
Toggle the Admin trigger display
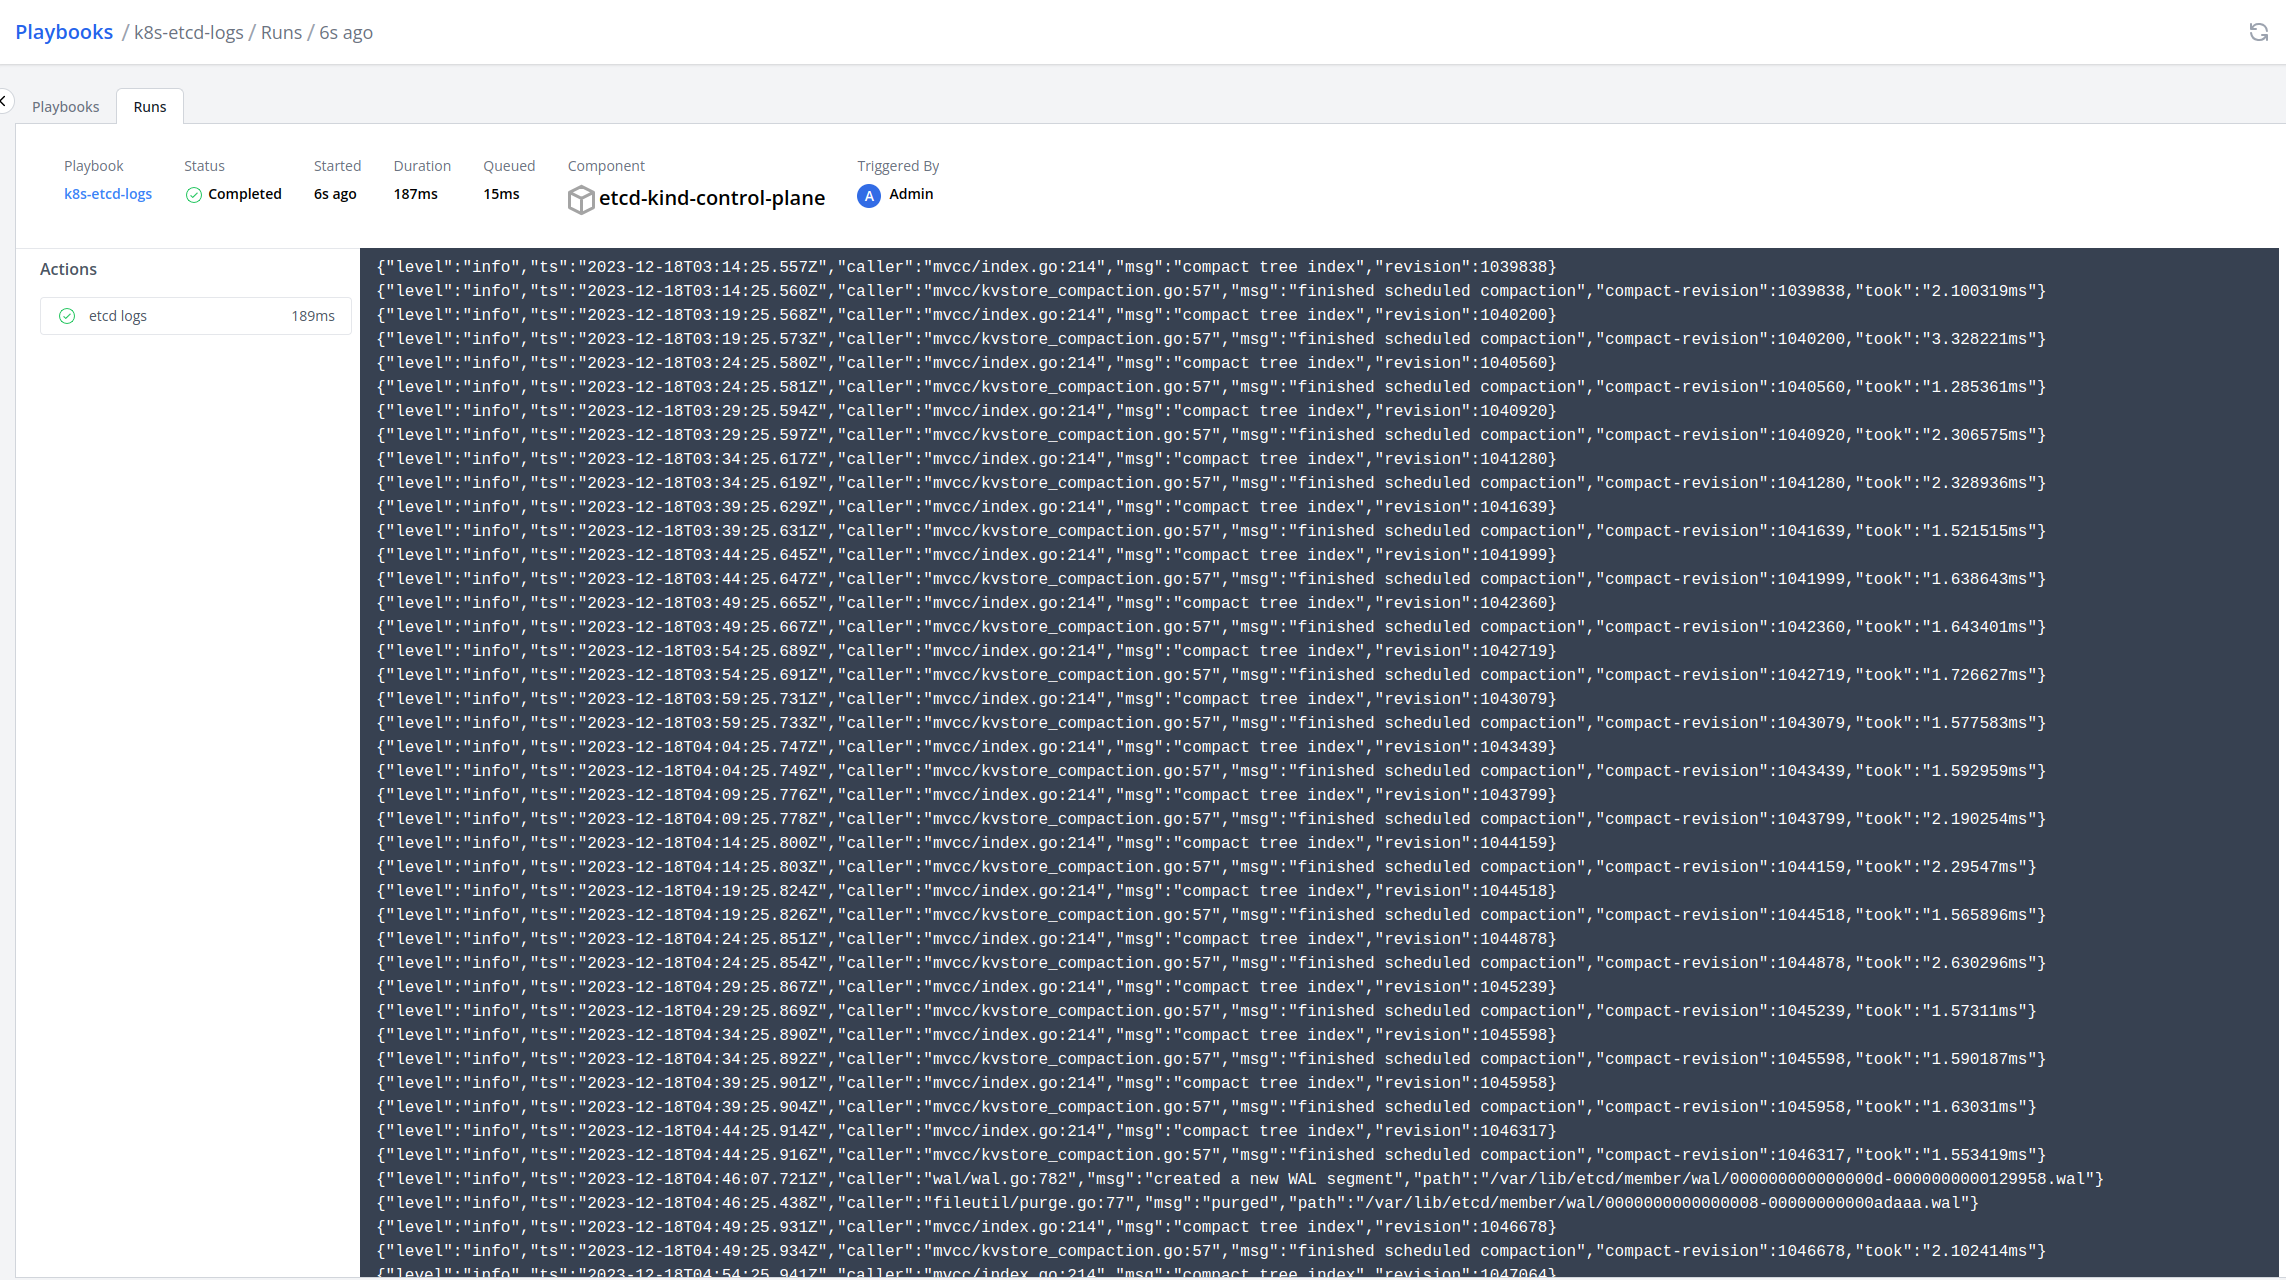(895, 195)
